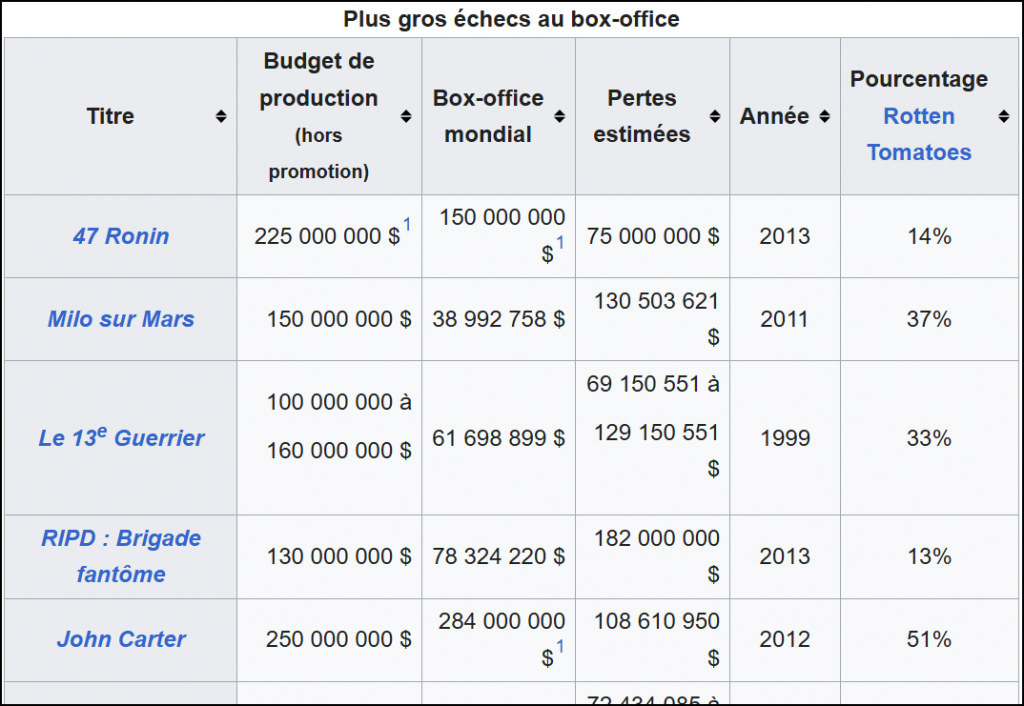
Task: Select the 225 000 000 $ budget cell
Action: [327, 236]
